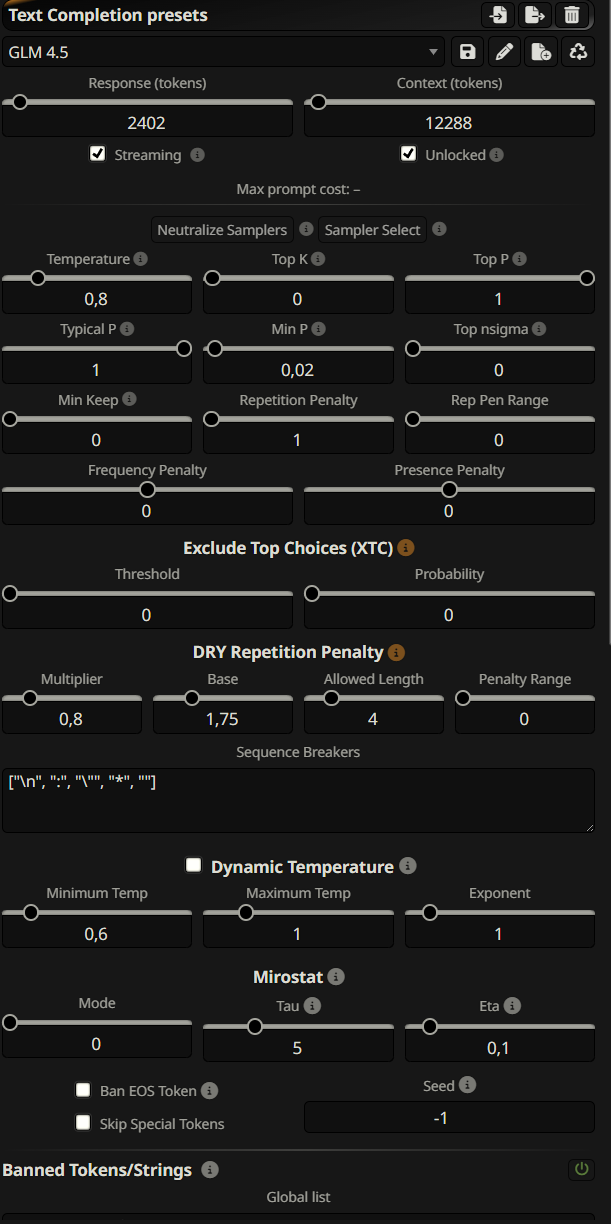Click the Temperature slider track
This screenshot has width=611, height=1224.
pos(97,279)
